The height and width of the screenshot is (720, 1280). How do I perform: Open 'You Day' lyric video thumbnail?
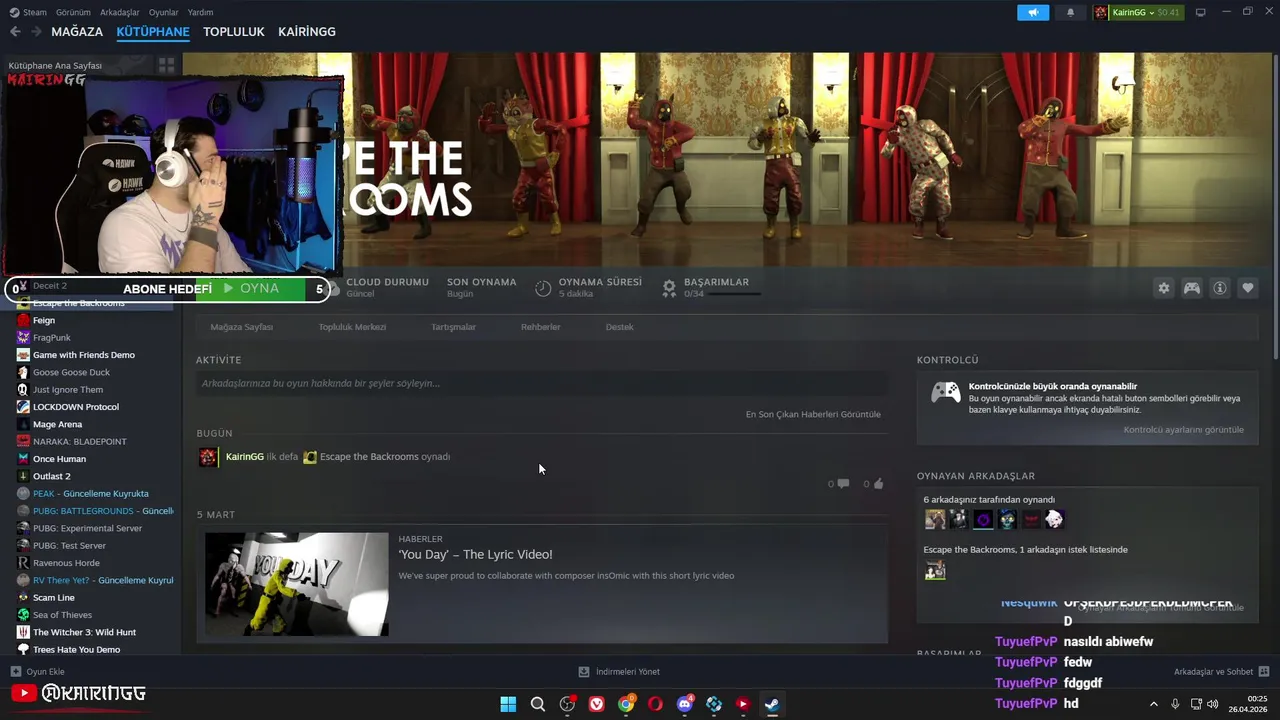coord(297,584)
